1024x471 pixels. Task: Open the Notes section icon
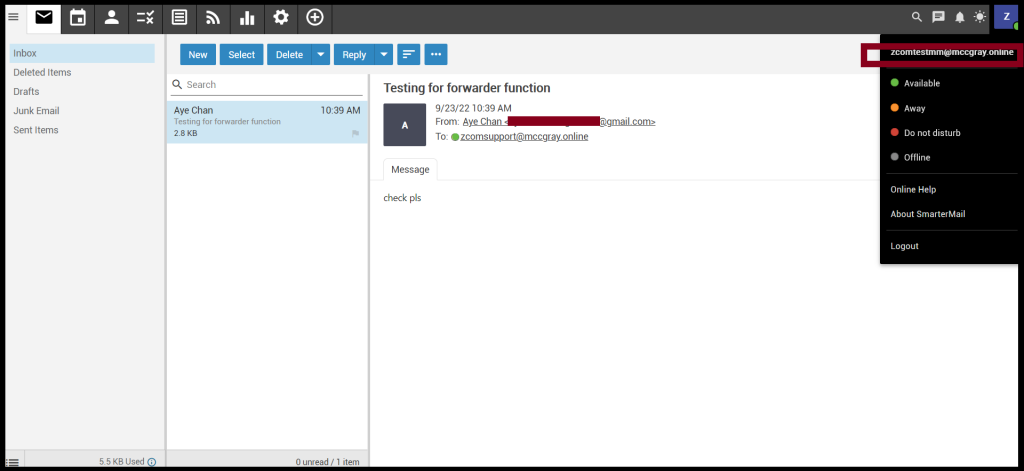pyautogui.click(x=180, y=18)
